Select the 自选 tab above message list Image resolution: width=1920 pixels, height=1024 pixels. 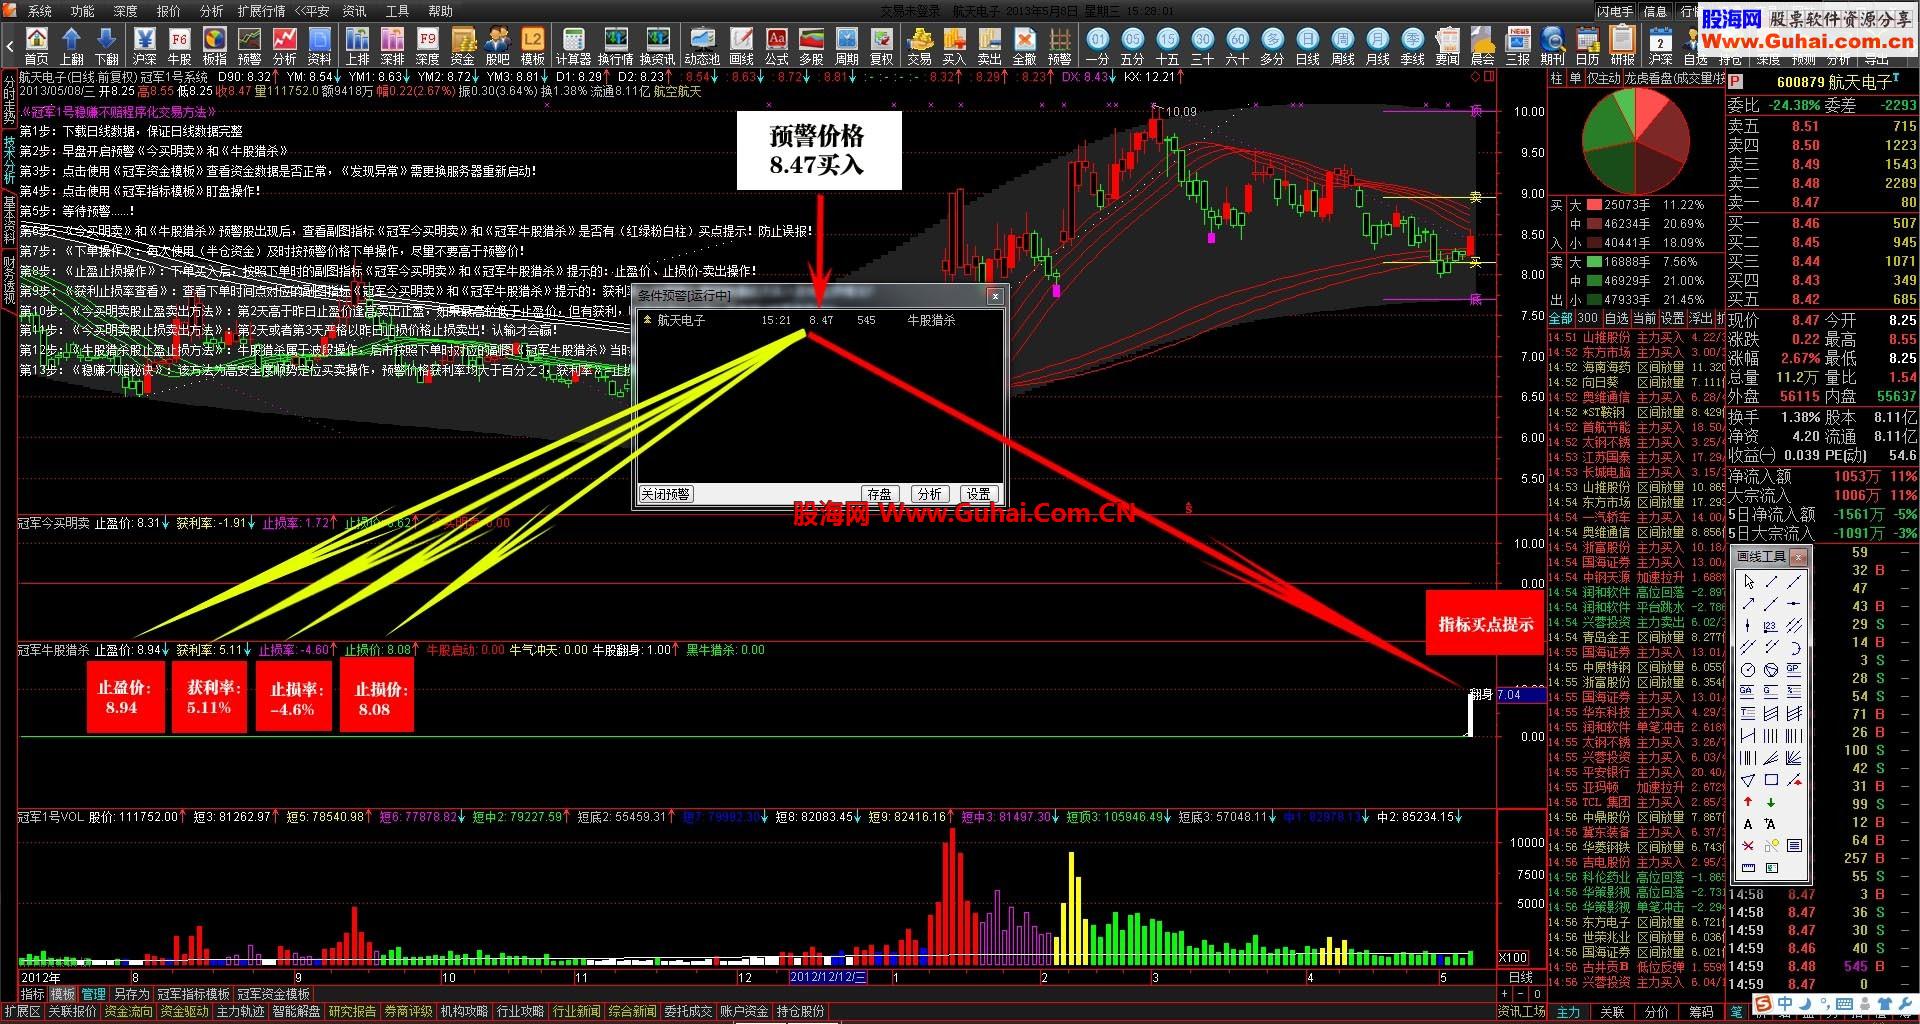click(x=1617, y=318)
